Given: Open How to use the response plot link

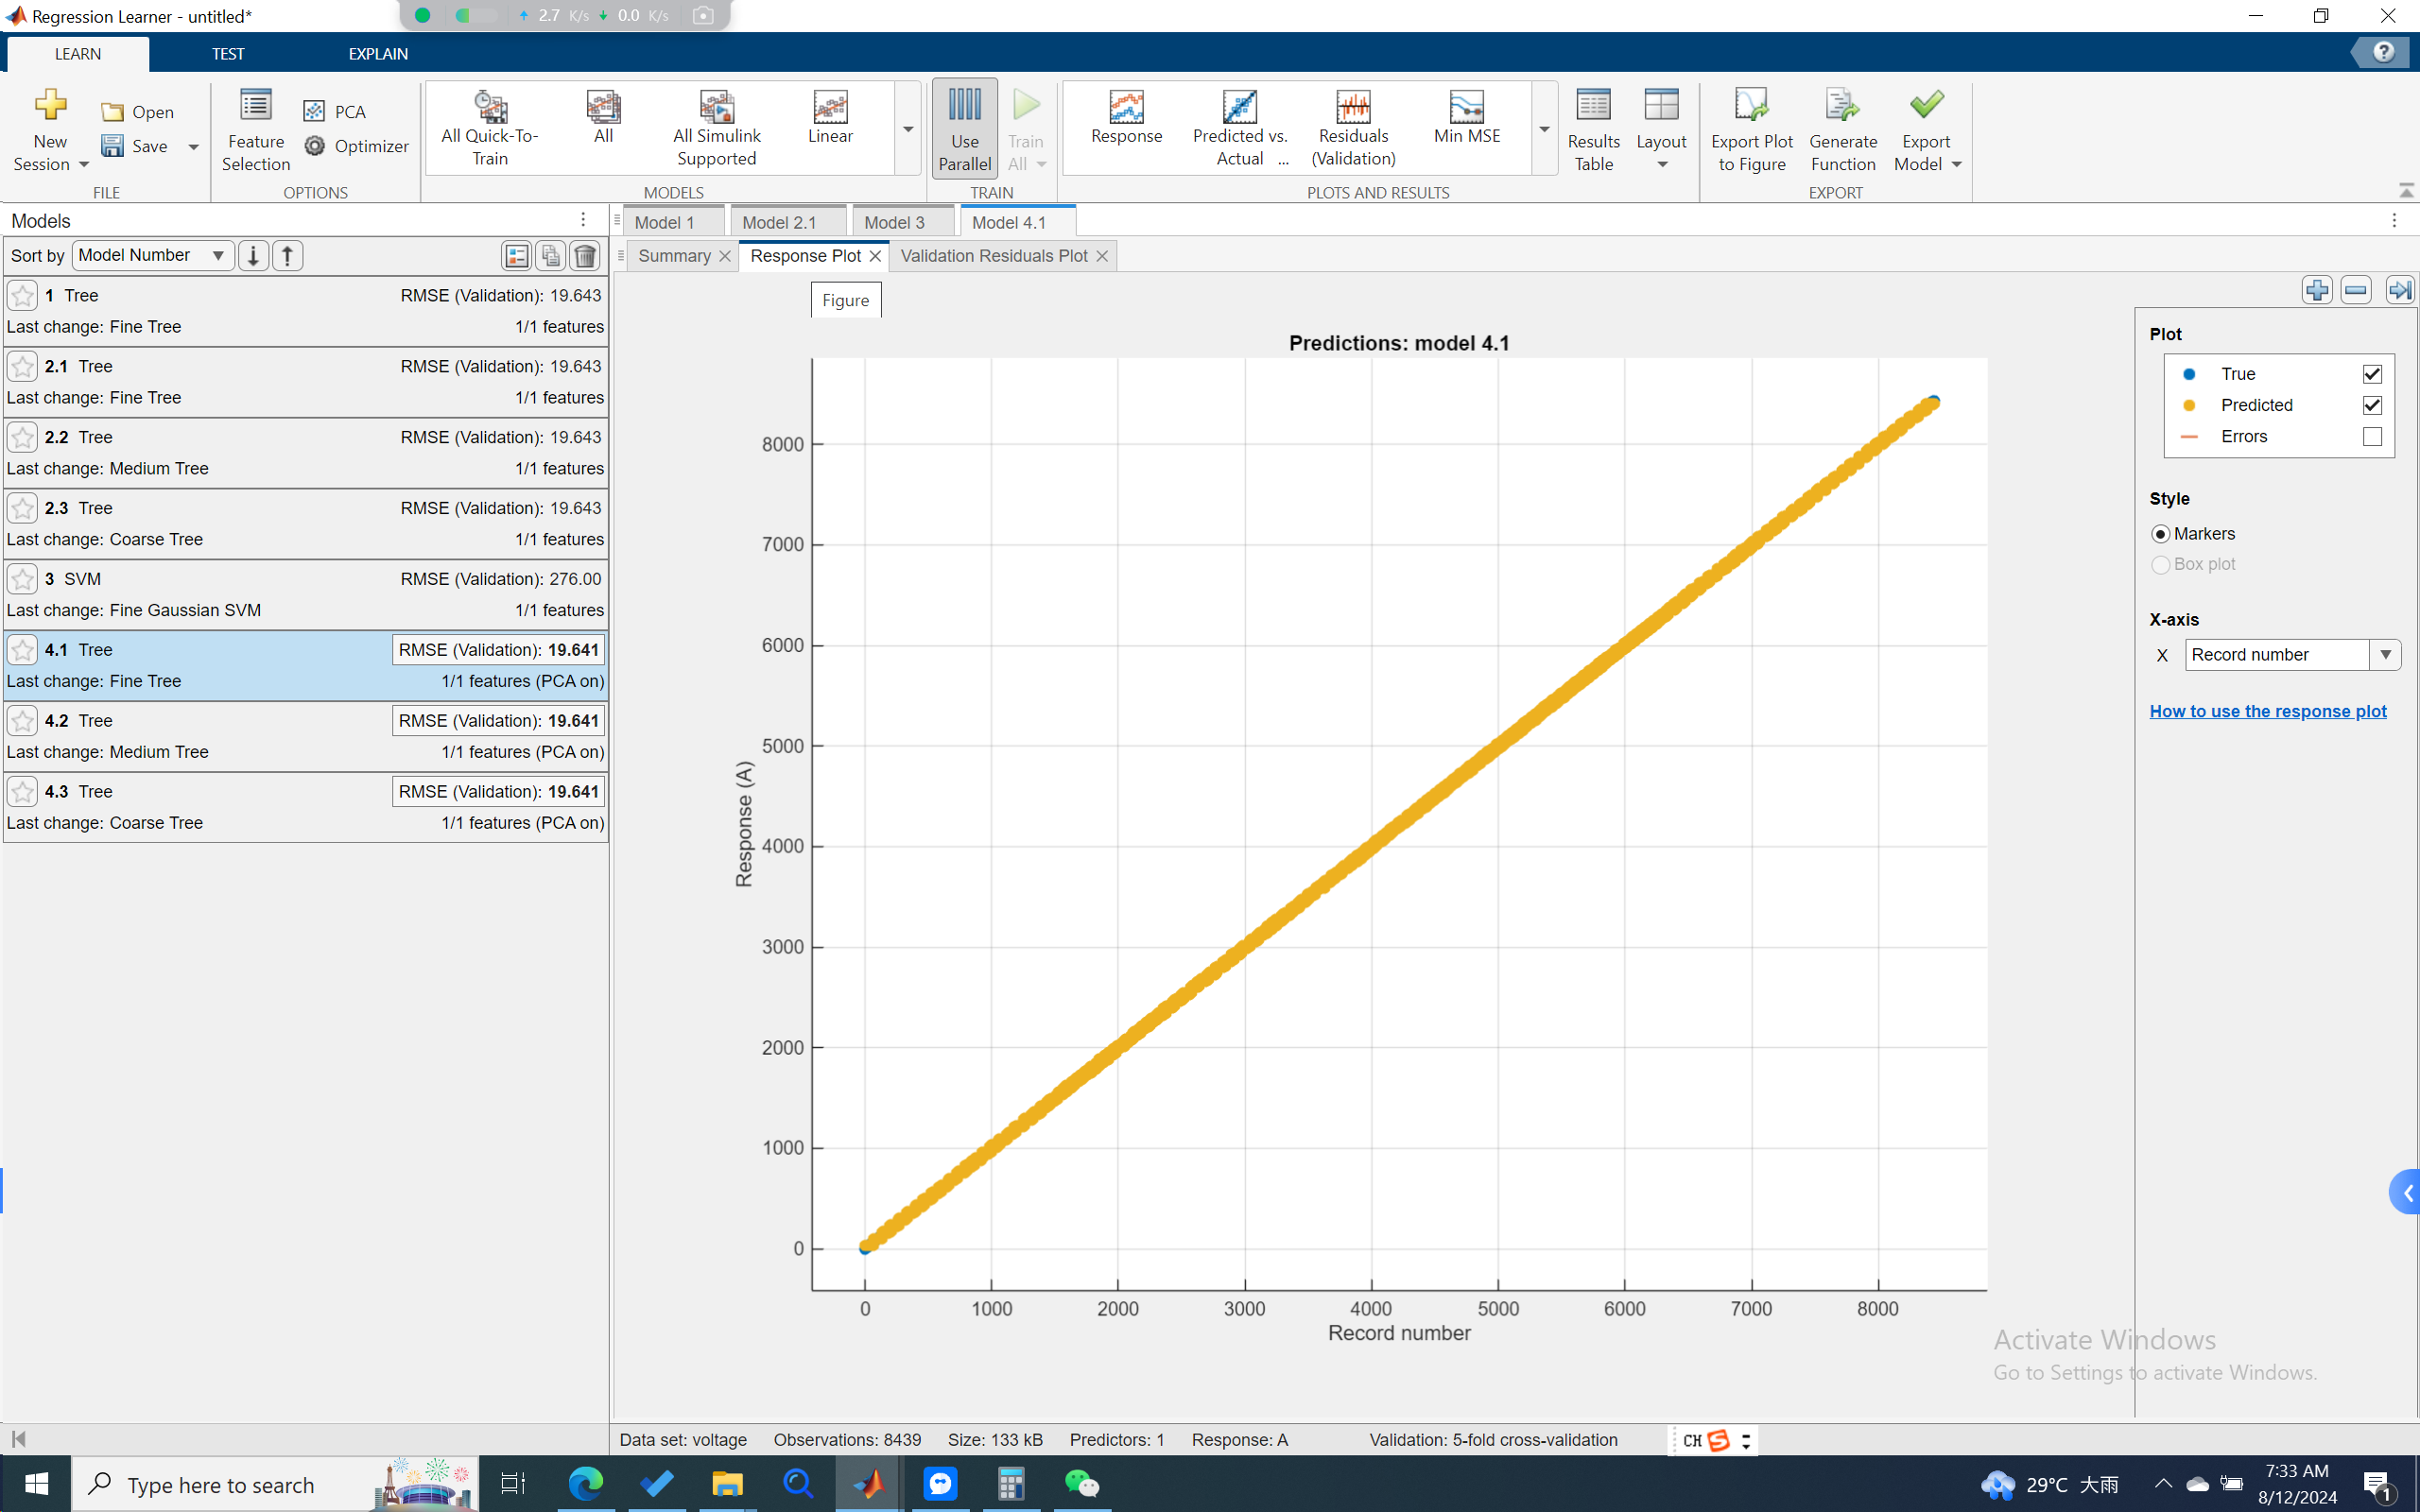Looking at the screenshot, I should (2267, 711).
